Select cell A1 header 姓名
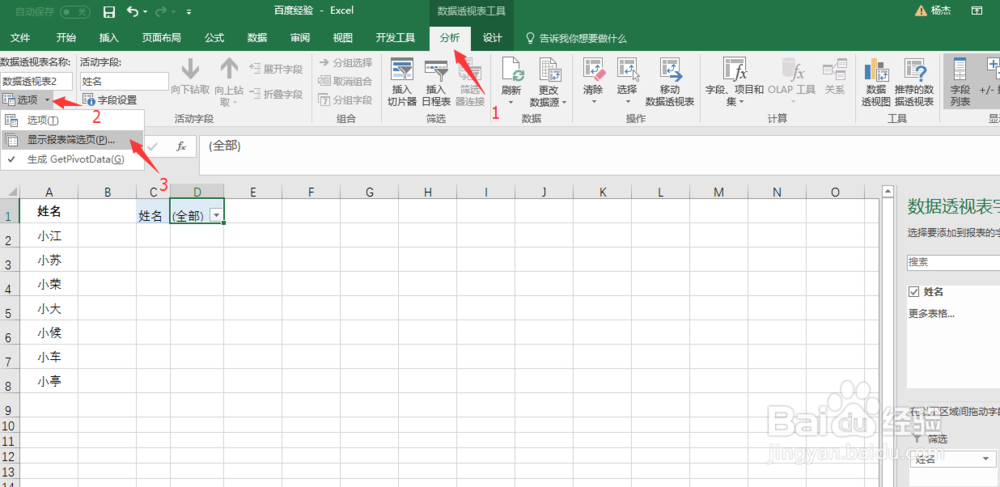Image resolution: width=1000 pixels, height=487 pixels. [49, 211]
